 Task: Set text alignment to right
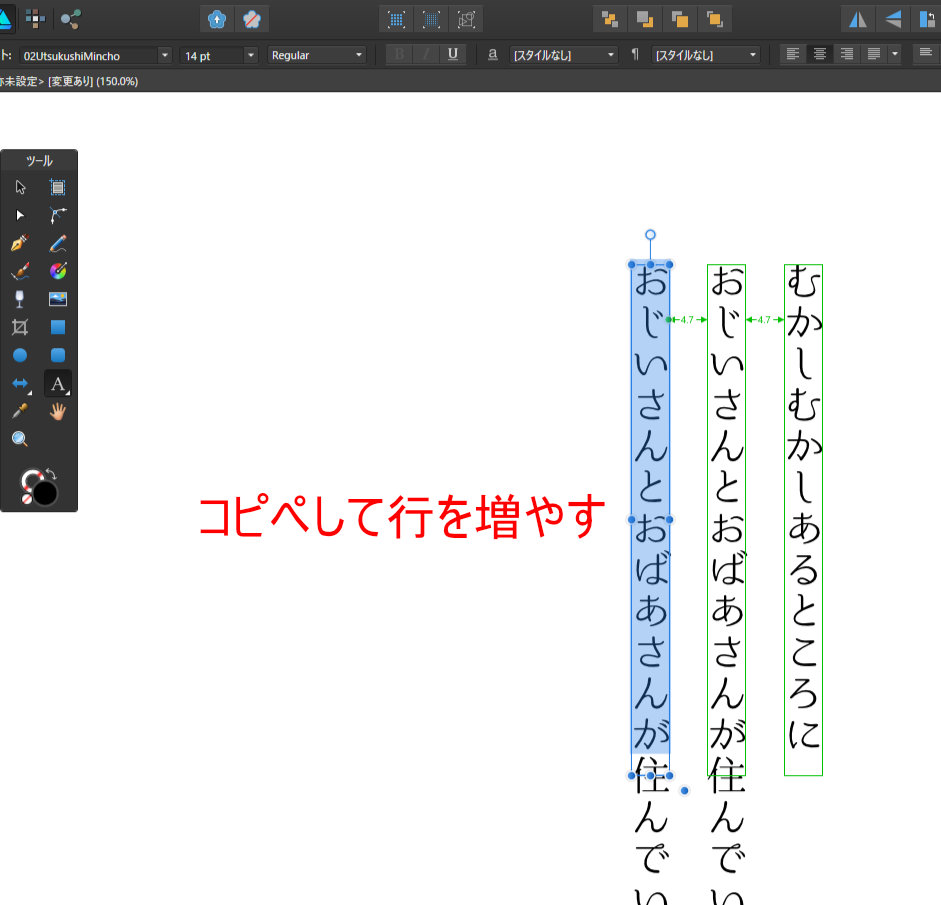pyautogui.click(x=847, y=55)
